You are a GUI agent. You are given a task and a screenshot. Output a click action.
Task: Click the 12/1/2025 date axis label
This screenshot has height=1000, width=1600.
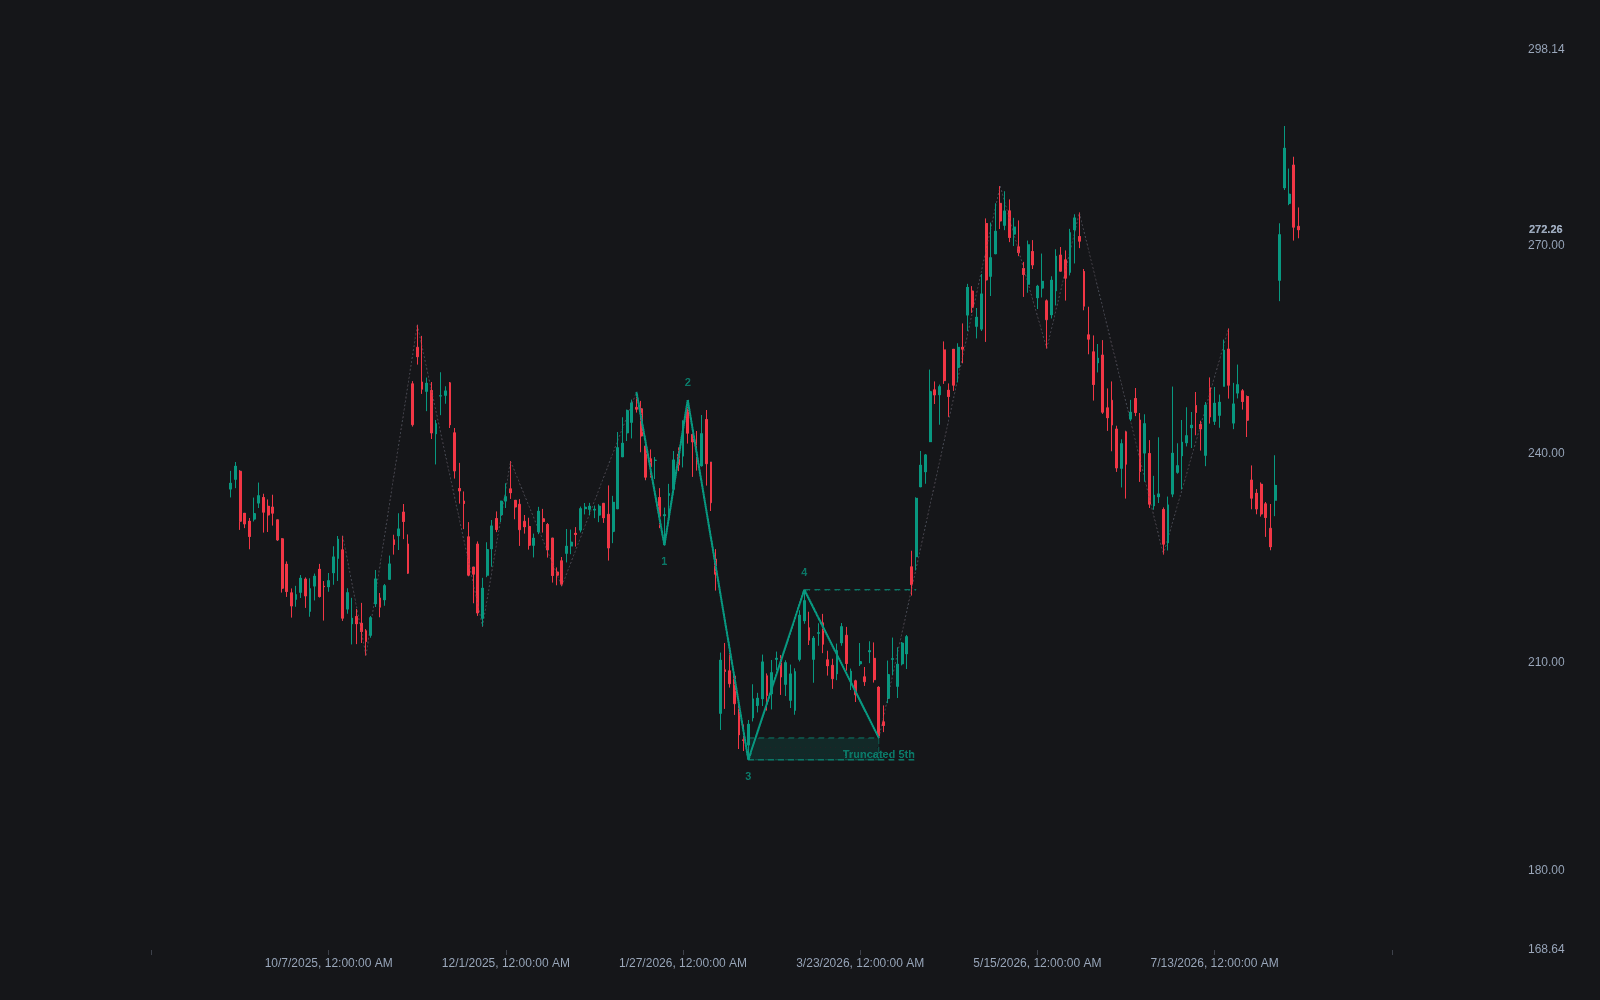[506, 963]
